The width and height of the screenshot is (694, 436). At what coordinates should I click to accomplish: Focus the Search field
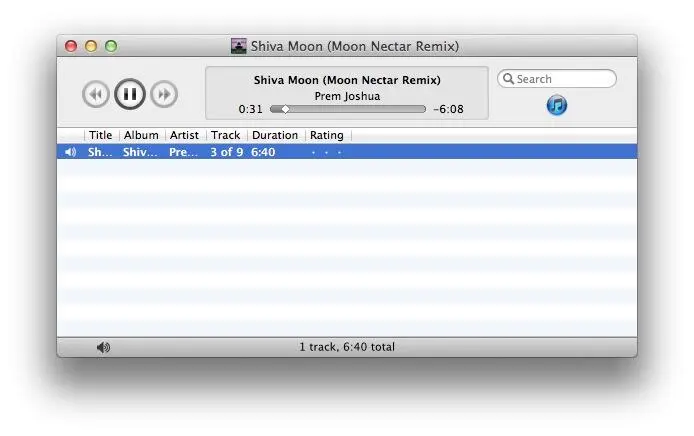point(557,79)
